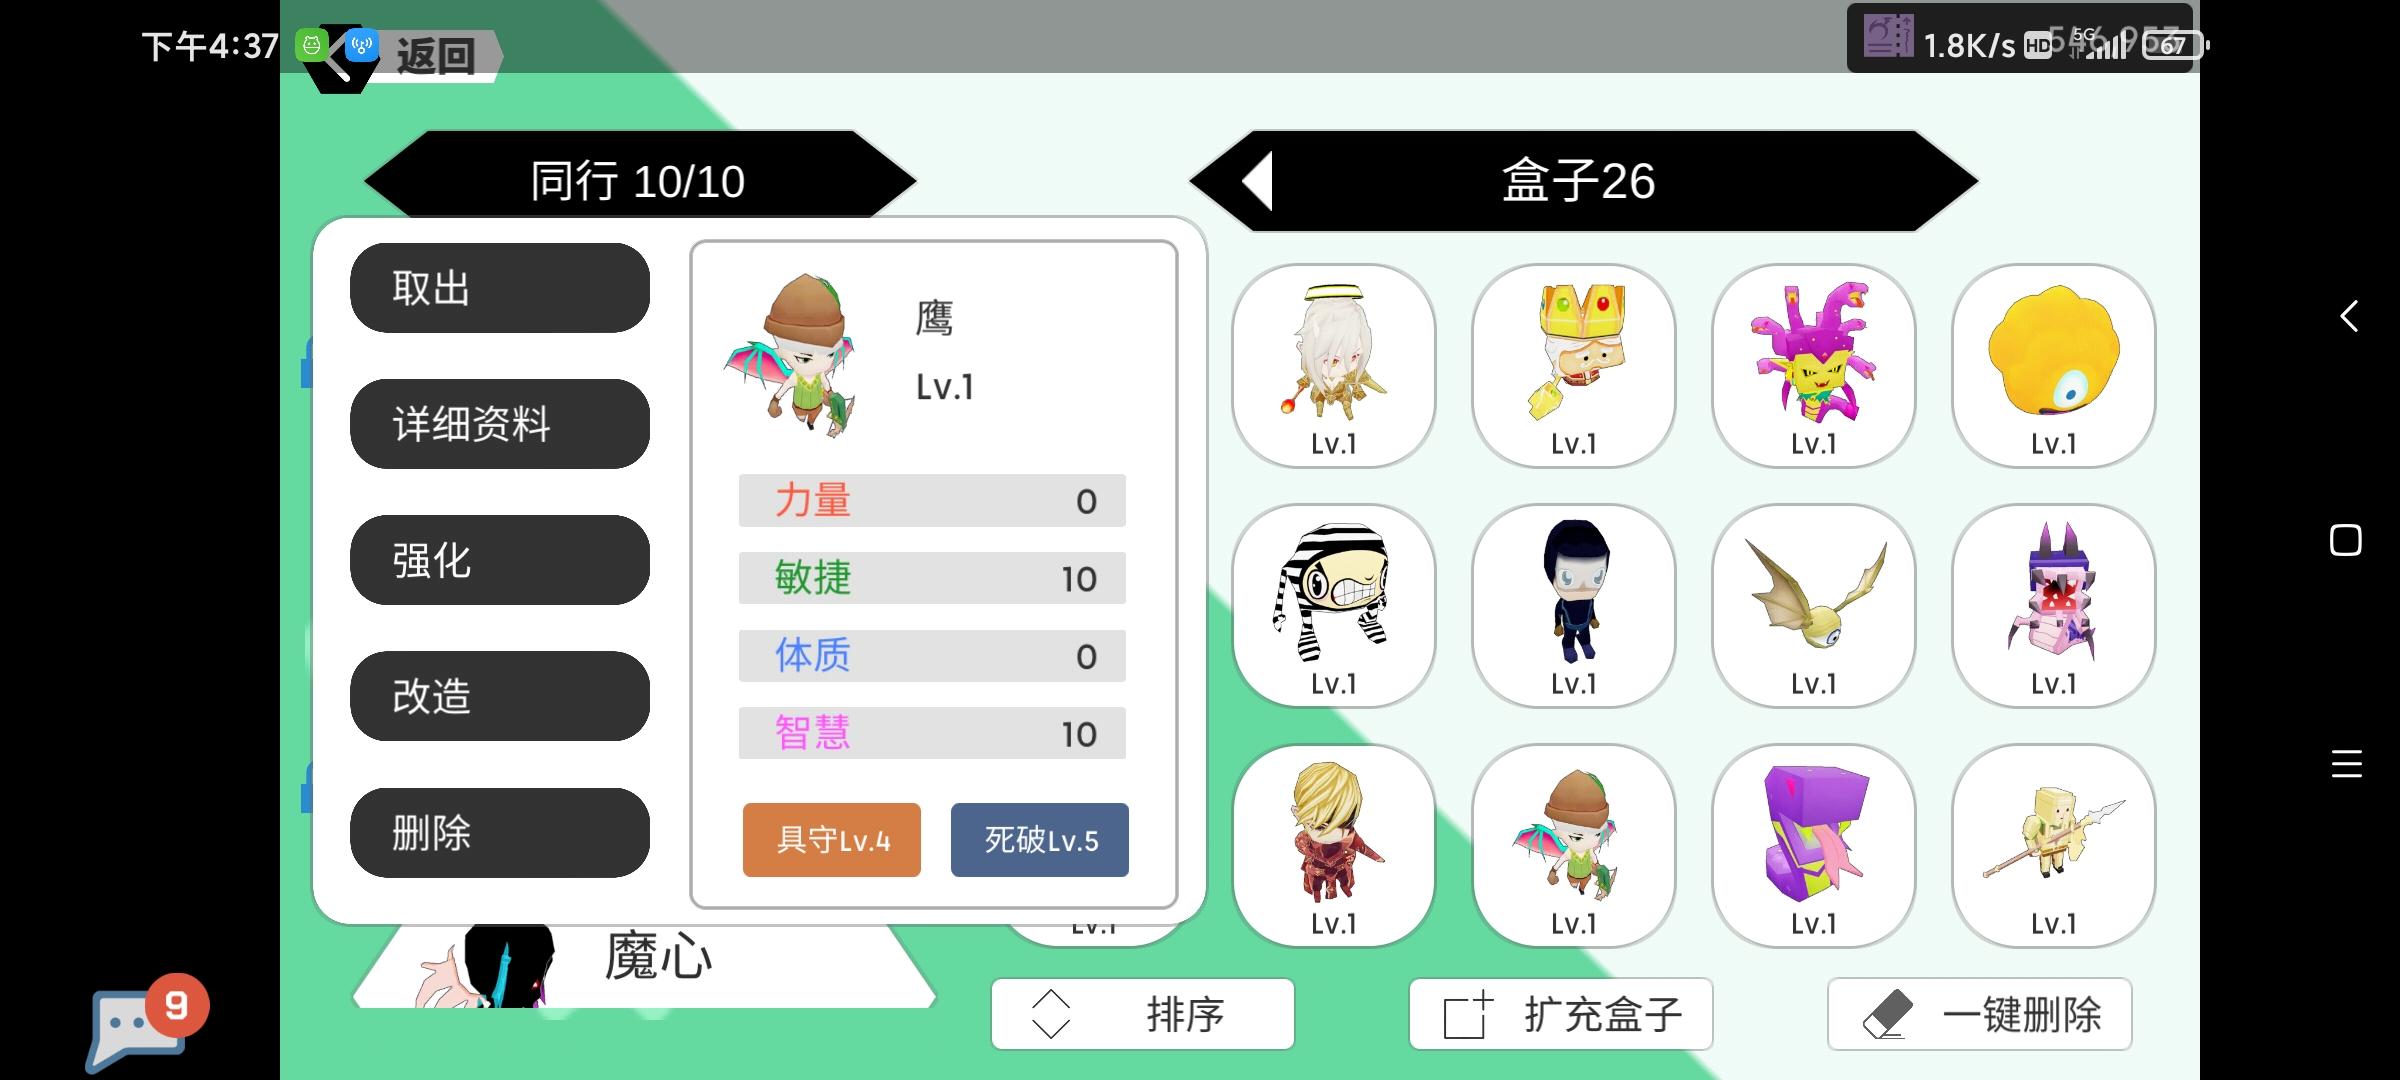Open the 排序 sort option
Image resolution: width=2400 pixels, height=1080 pixels.
point(1142,1014)
